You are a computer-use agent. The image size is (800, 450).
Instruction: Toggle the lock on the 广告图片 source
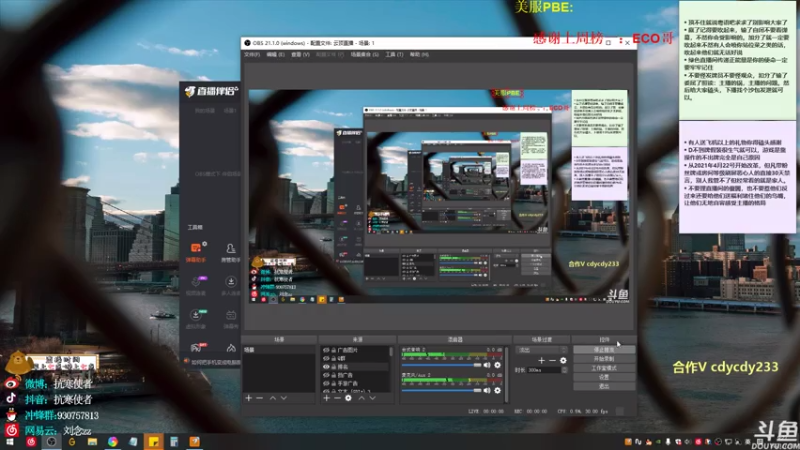(x=334, y=351)
